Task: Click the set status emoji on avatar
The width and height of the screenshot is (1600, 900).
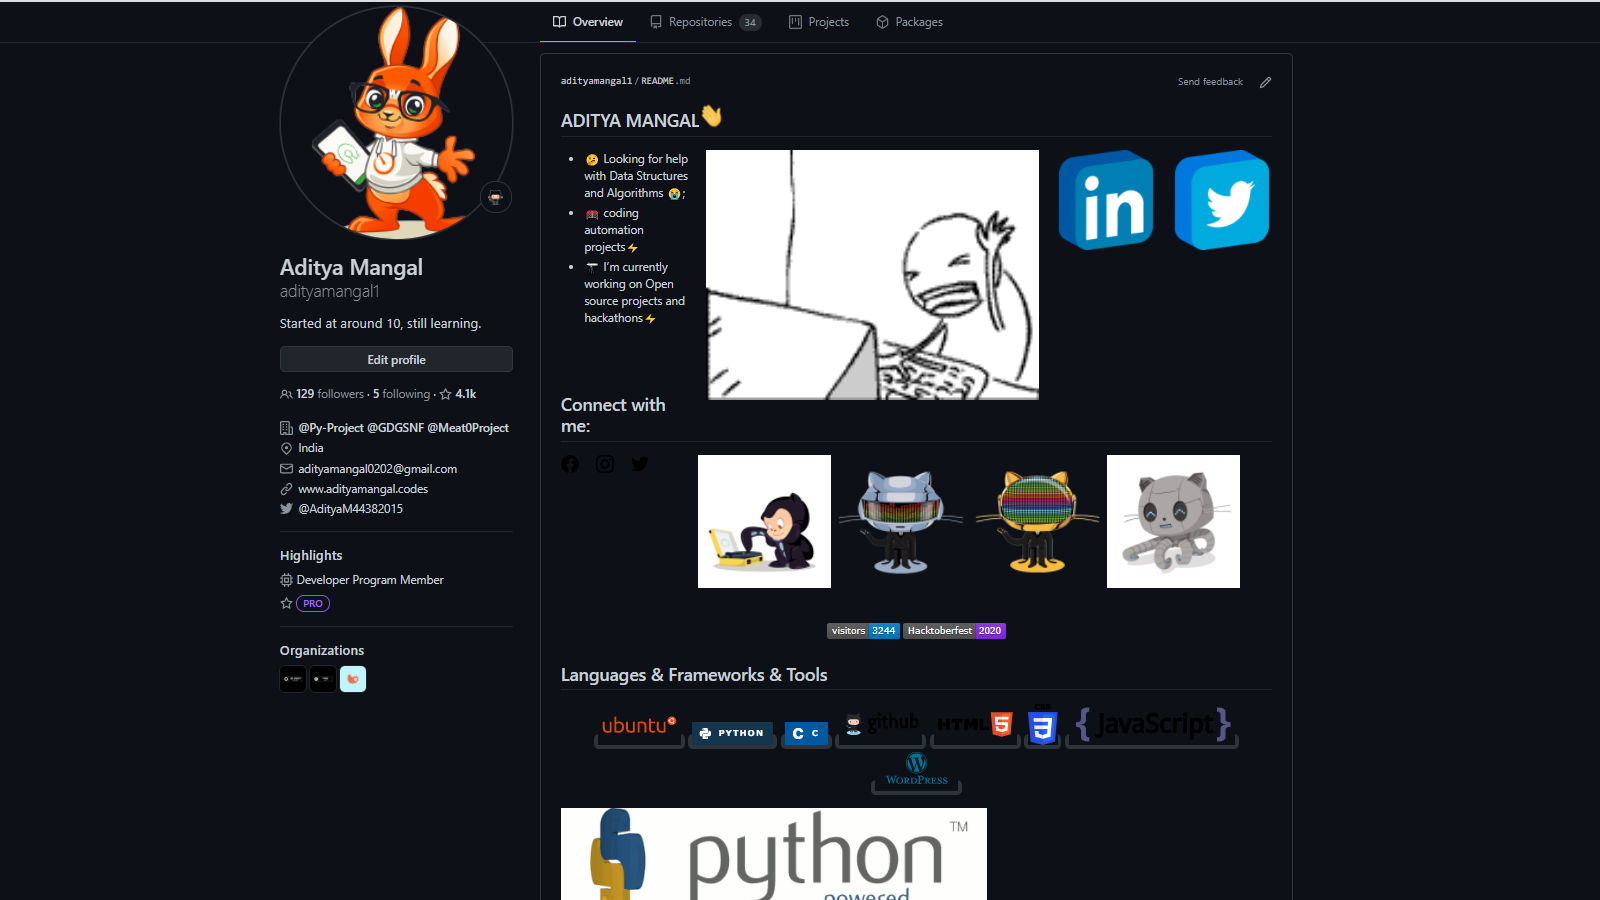Action: point(495,197)
